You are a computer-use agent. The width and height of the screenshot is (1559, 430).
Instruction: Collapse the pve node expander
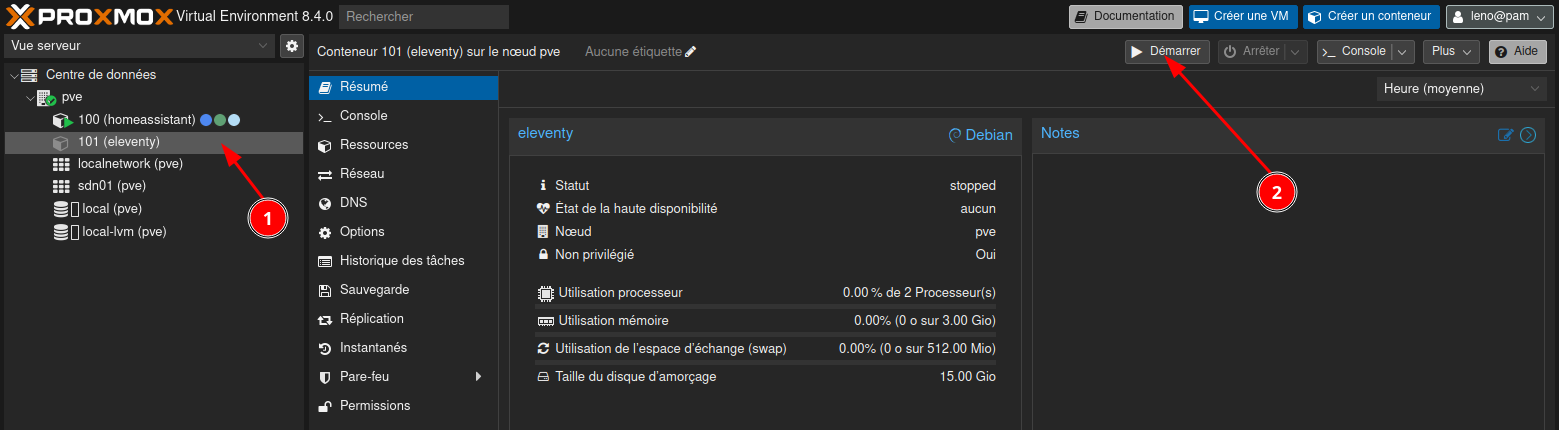point(29,98)
